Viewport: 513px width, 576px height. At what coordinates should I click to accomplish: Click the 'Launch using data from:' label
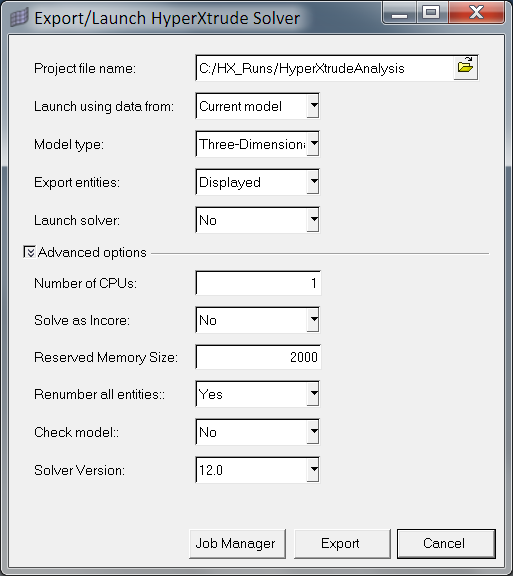[104, 107]
